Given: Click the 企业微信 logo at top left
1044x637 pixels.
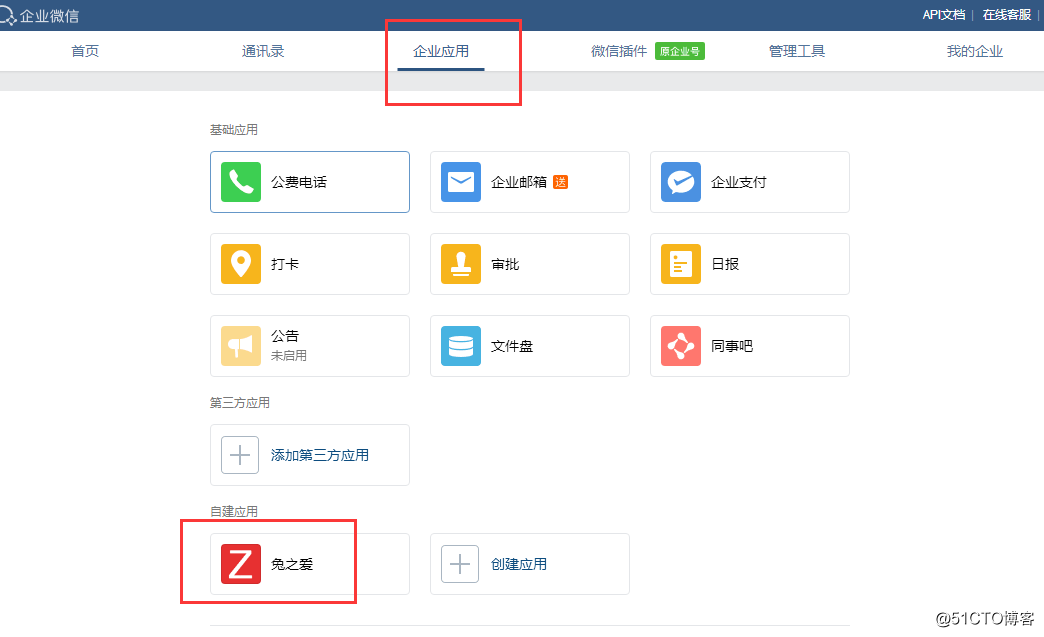Looking at the screenshot, I should click(40, 15).
